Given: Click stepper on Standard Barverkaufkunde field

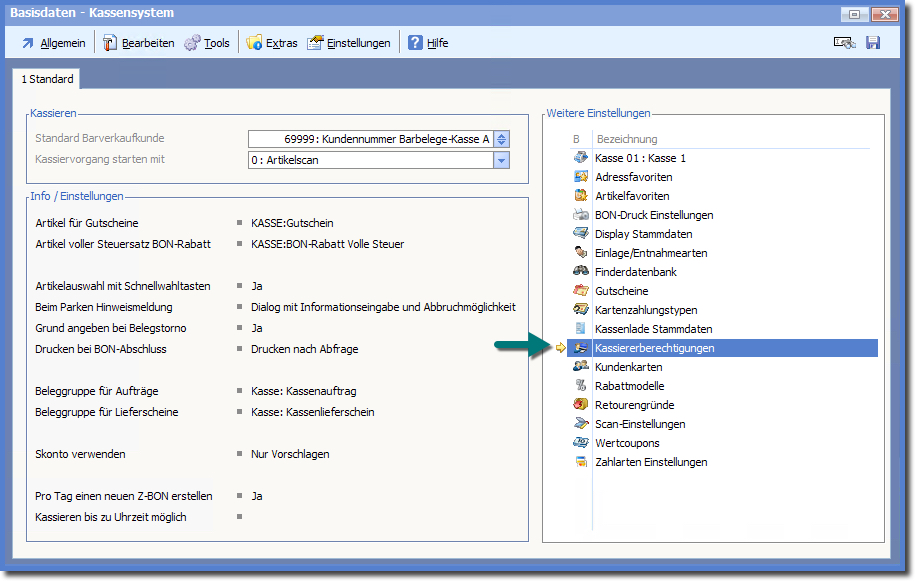Looking at the screenshot, I should tap(502, 139).
